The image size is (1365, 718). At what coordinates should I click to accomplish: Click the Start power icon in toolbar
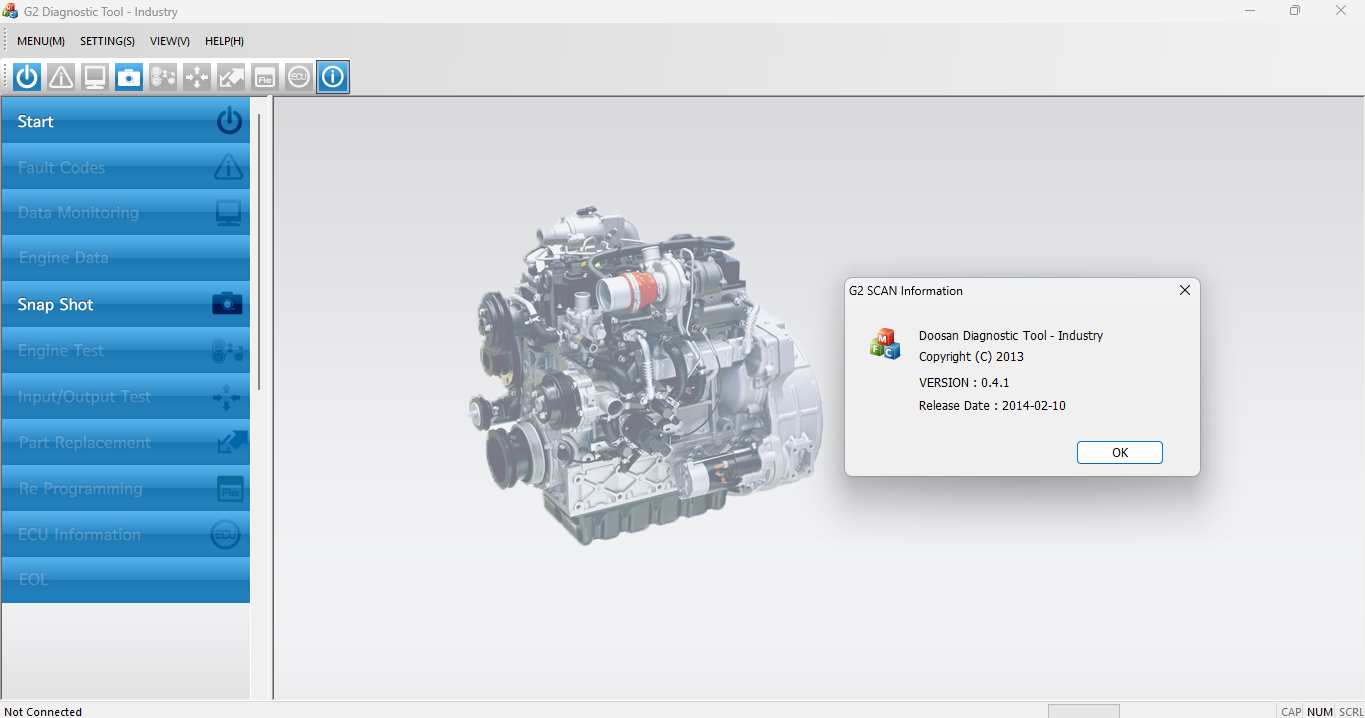[27, 77]
